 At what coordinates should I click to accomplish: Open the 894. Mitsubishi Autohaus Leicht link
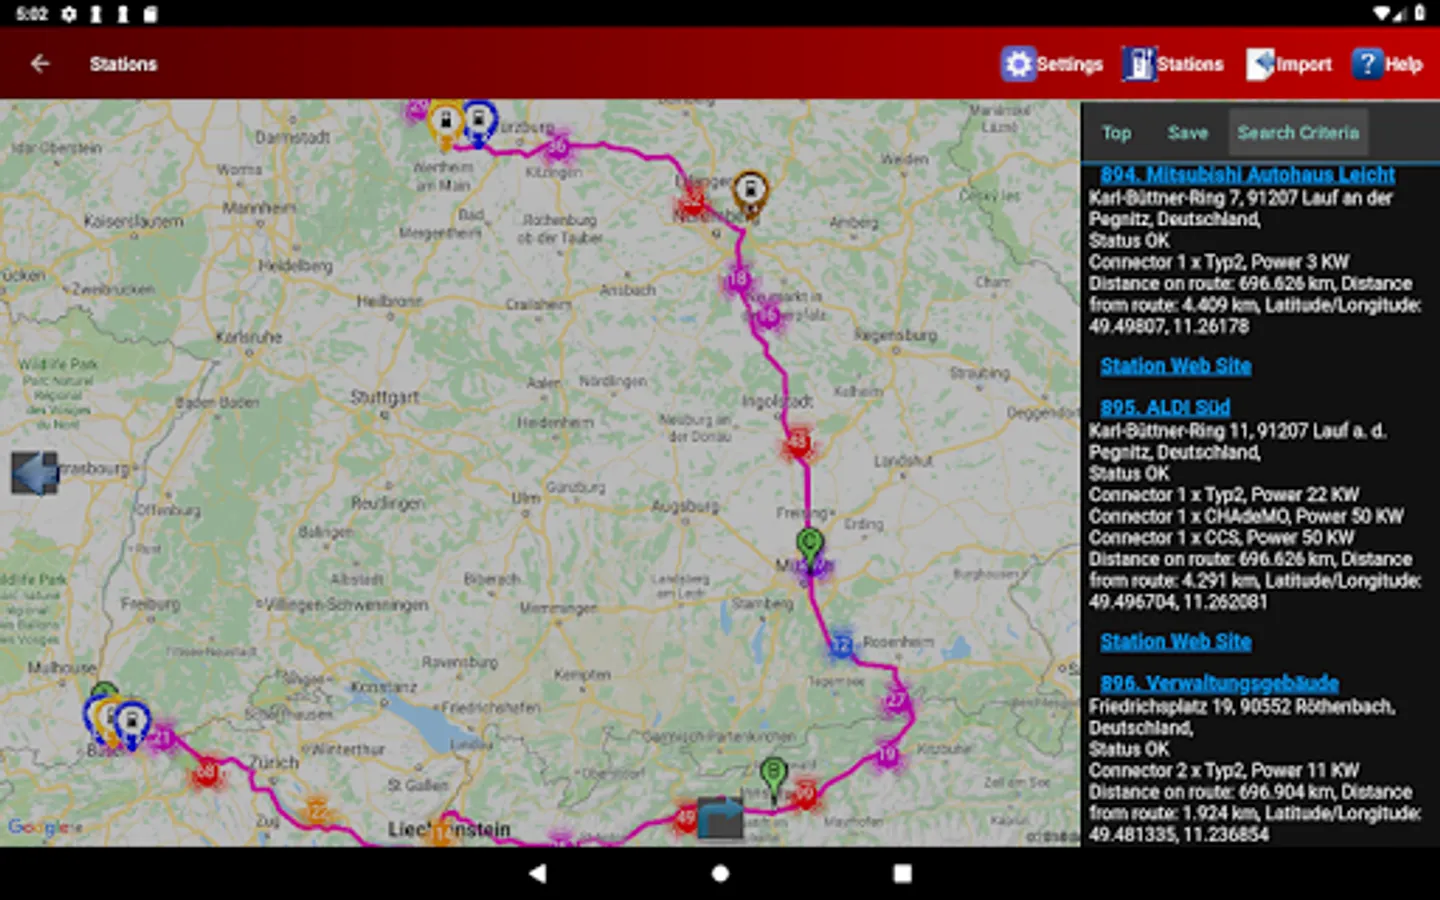pos(1247,175)
